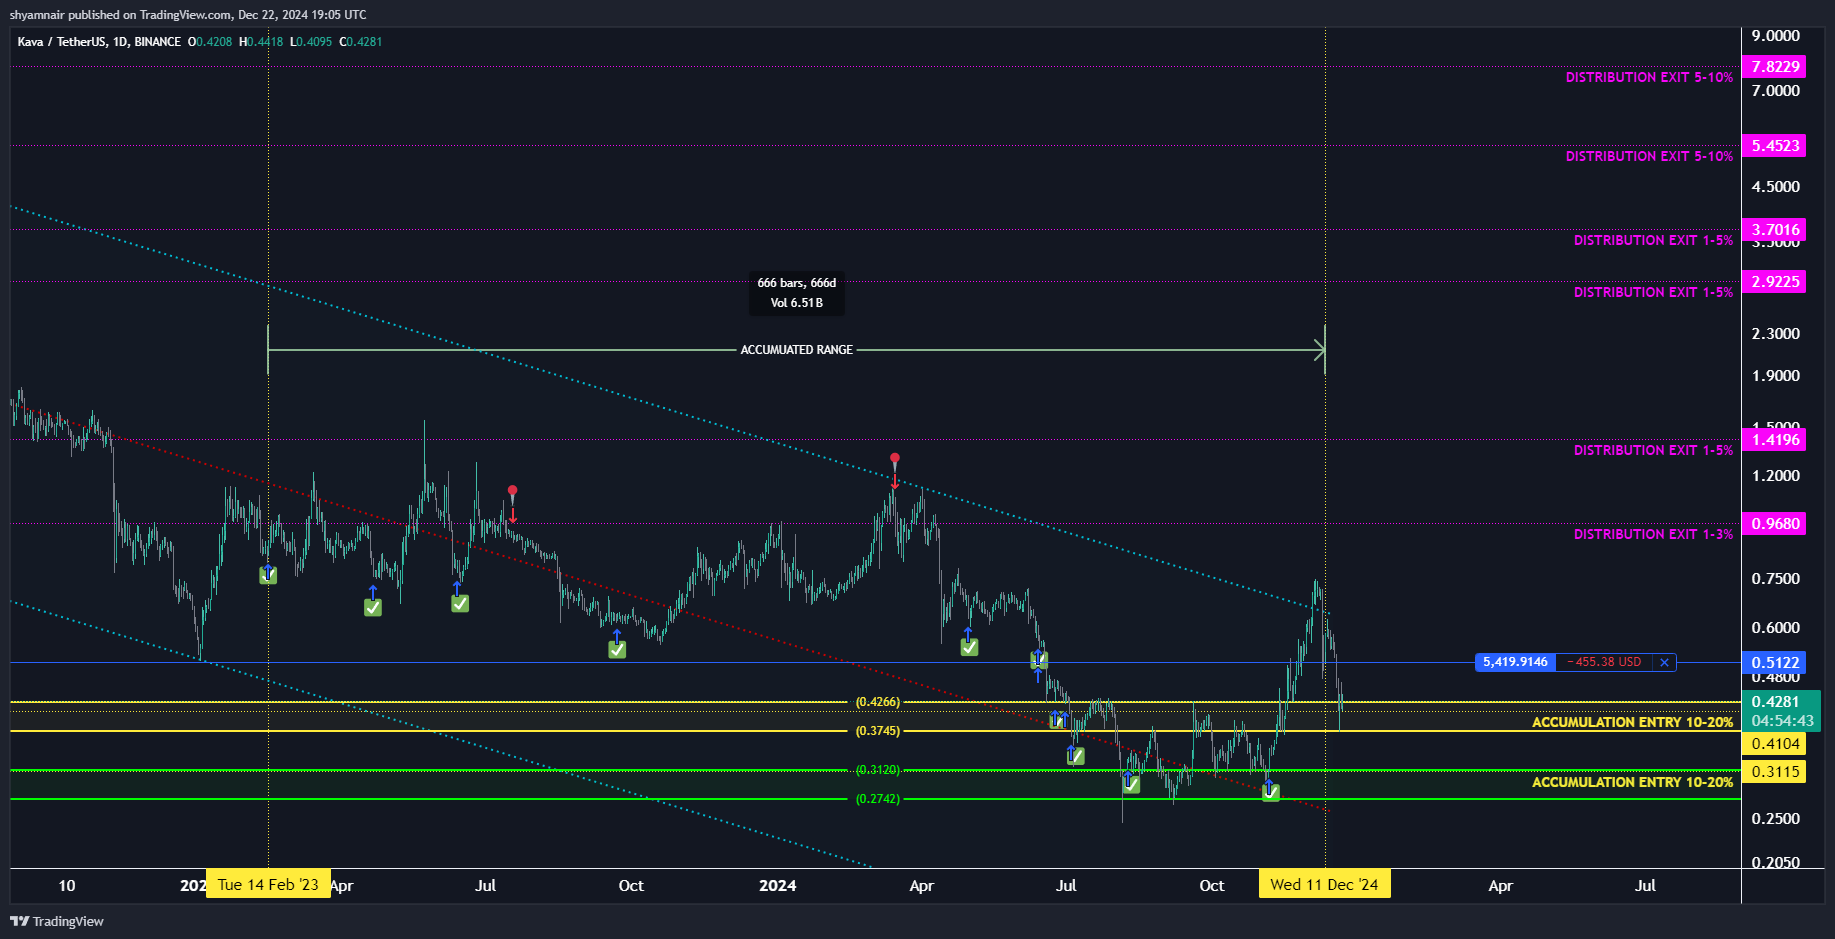Select the yellow 0.3115 price label
The image size is (1835, 939).
point(1774,772)
